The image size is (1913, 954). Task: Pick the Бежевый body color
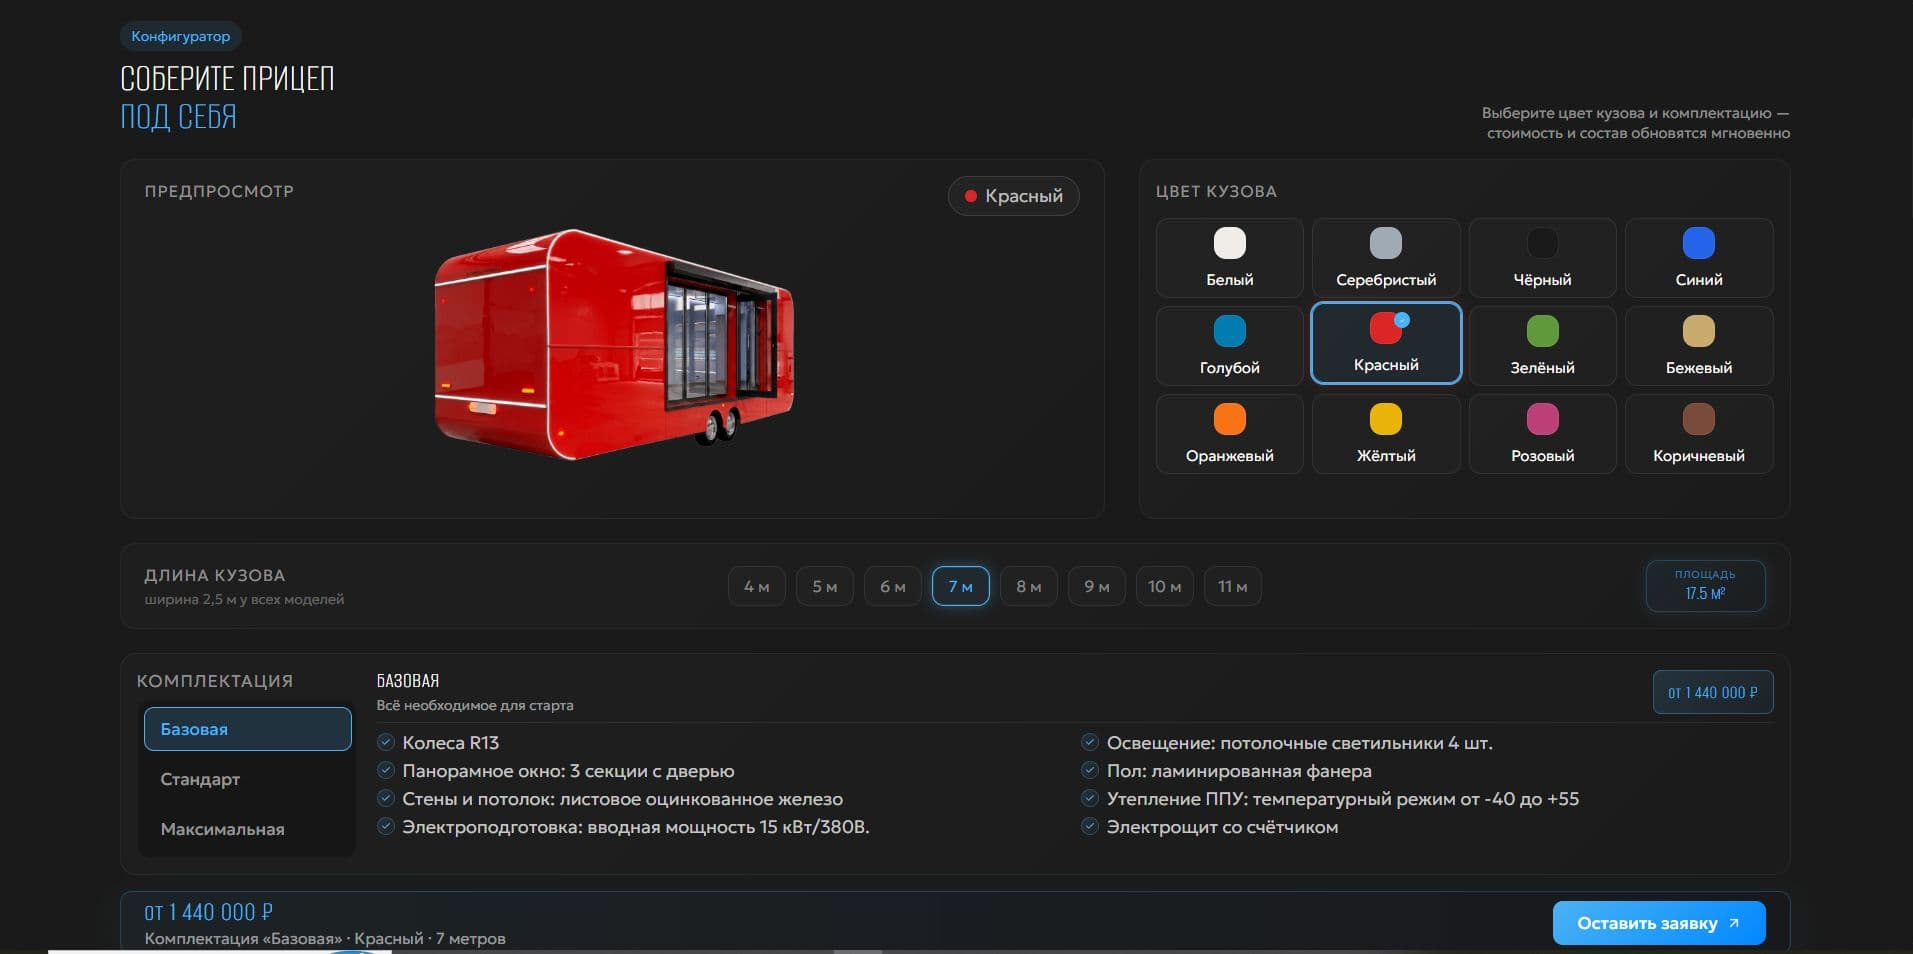coord(1699,346)
